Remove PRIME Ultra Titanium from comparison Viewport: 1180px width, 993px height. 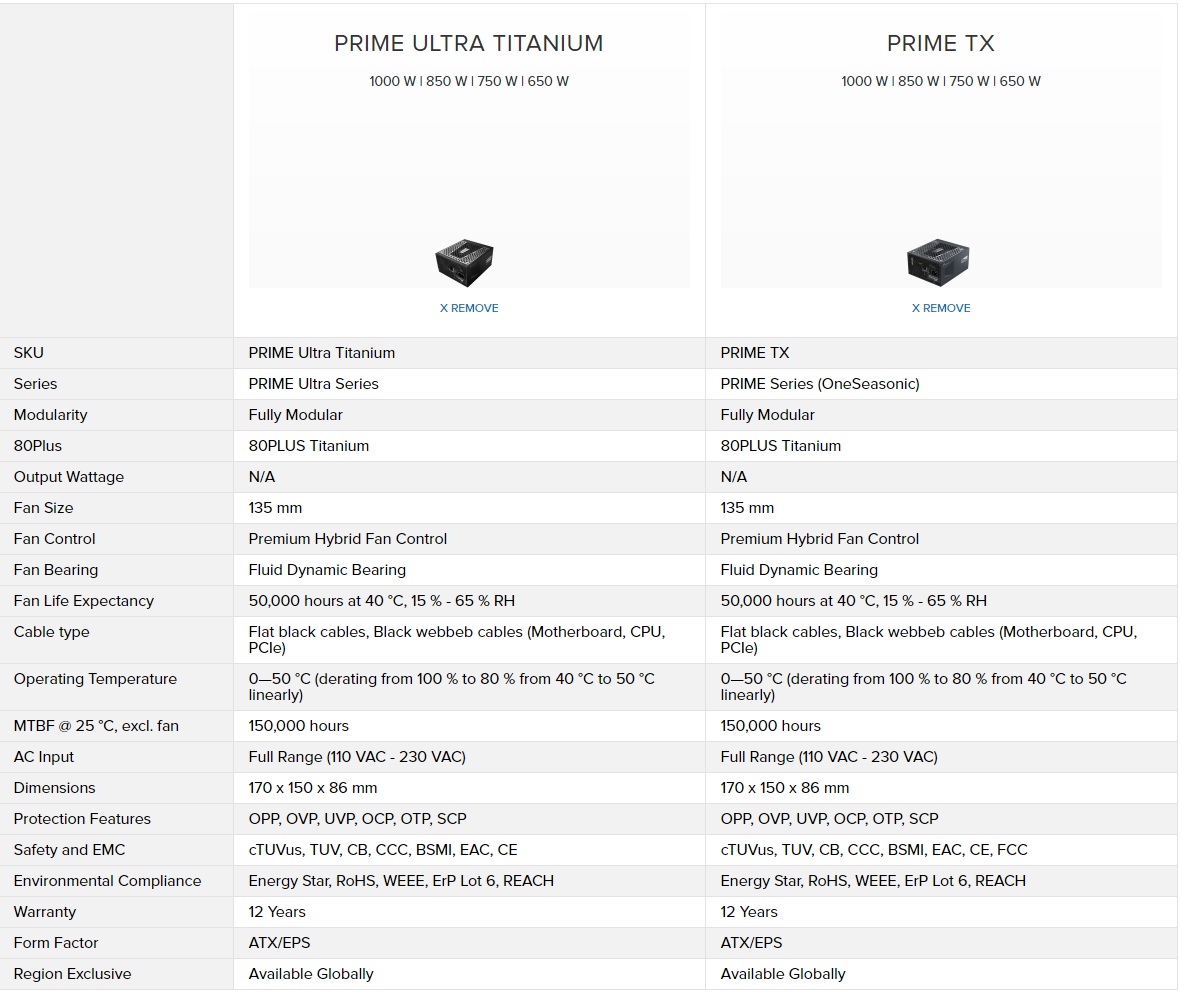coord(469,308)
